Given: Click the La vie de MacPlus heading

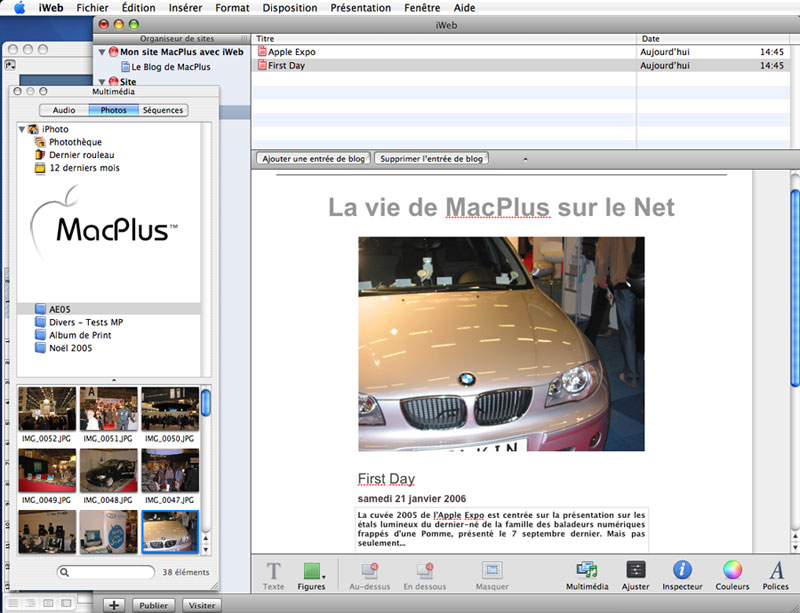Looking at the screenshot, I should [501, 207].
